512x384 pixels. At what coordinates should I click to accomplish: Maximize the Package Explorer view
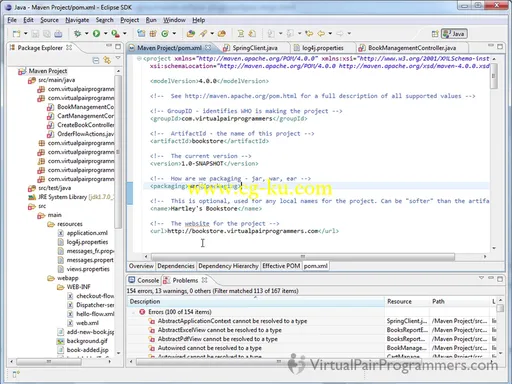click(x=118, y=46)
